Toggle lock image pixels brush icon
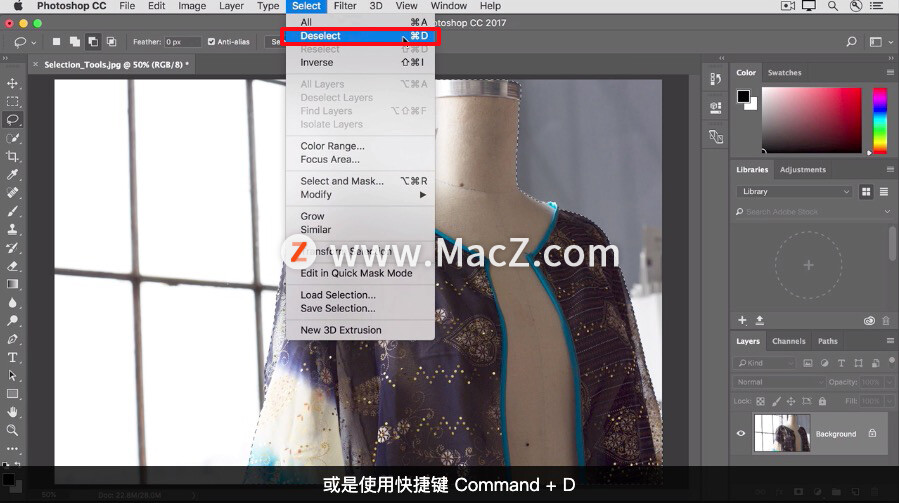899x503 pixels. (776, 401)
